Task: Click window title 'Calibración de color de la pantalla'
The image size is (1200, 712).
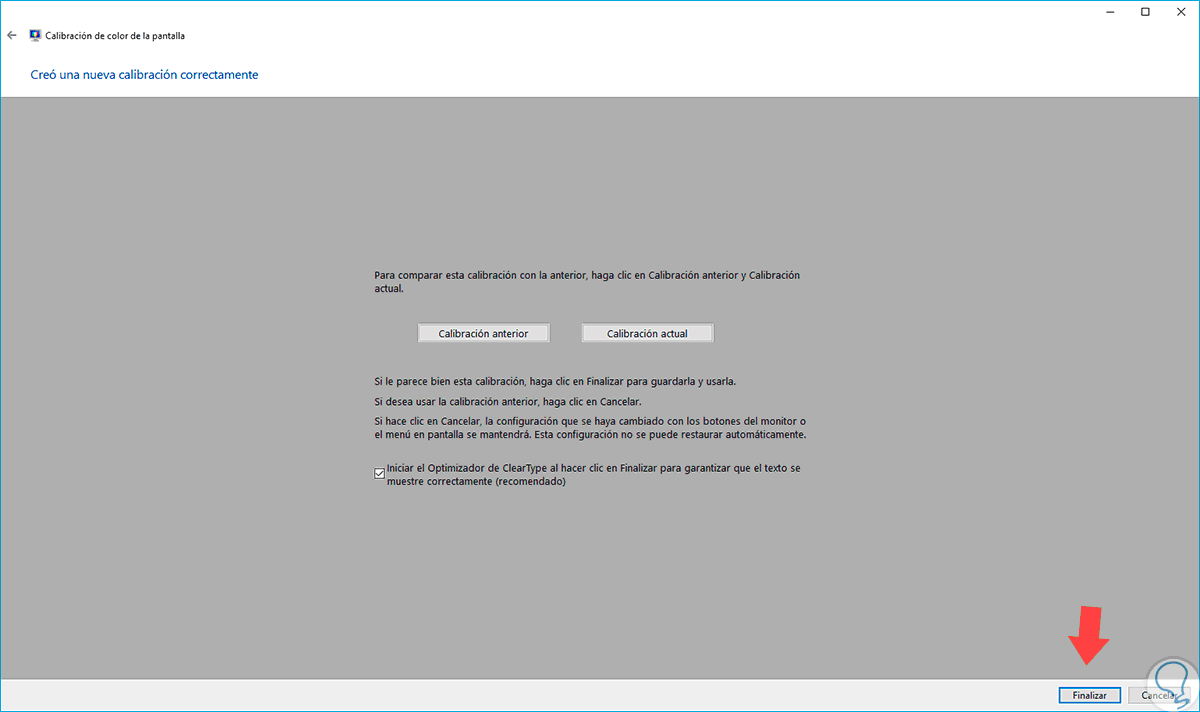Action: (x=115, y=35)
